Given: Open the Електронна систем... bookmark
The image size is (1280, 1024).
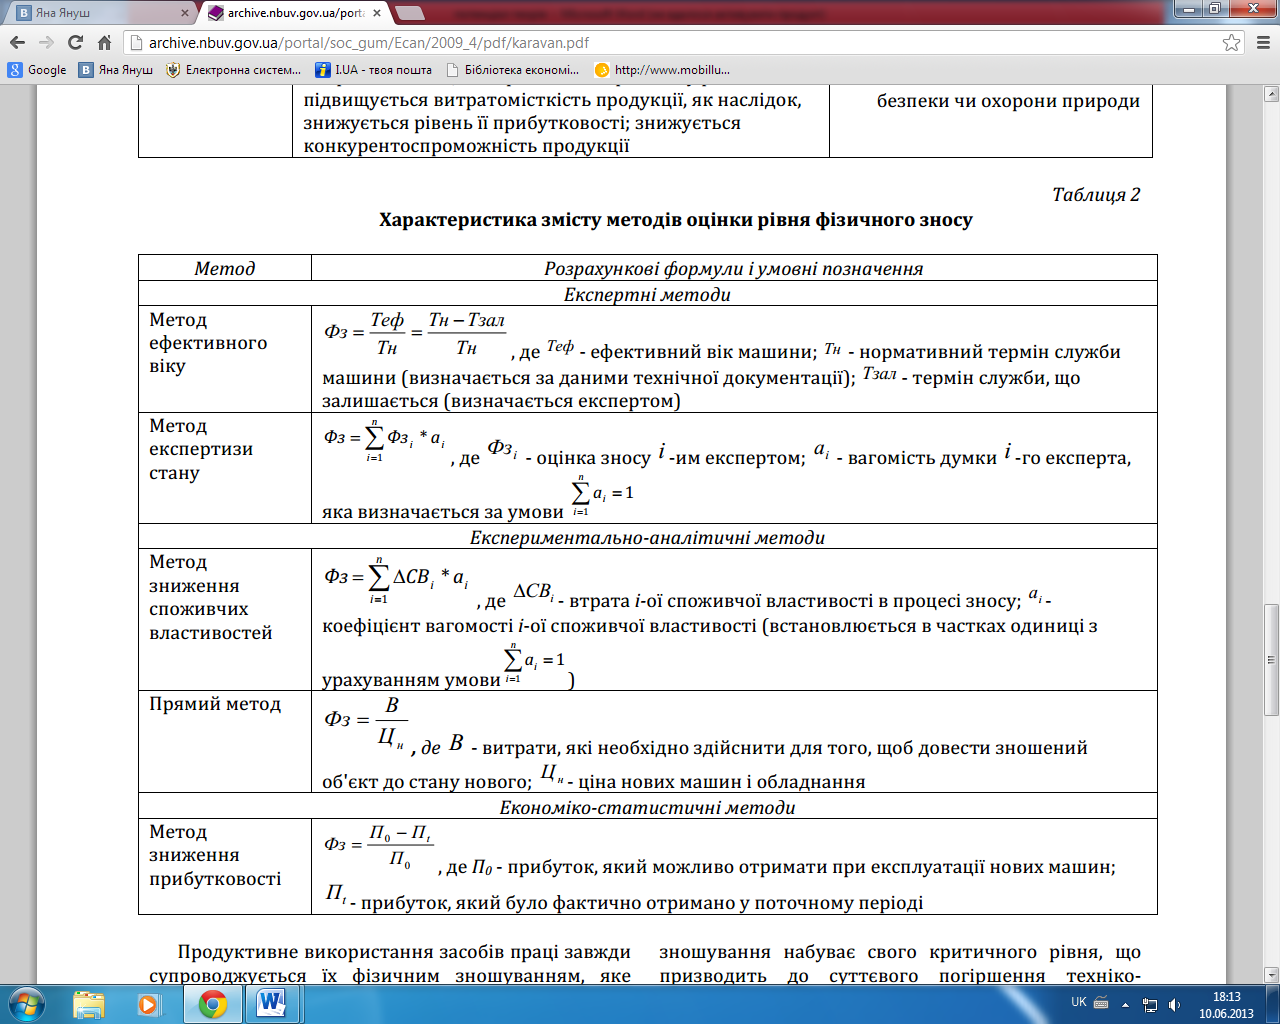Looking at the screenshot, I should point(233,70).
